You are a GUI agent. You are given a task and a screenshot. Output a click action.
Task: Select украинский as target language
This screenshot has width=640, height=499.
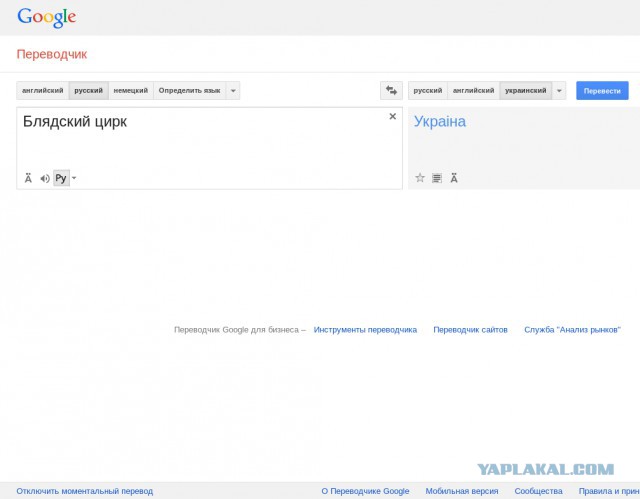coord(526,90)
